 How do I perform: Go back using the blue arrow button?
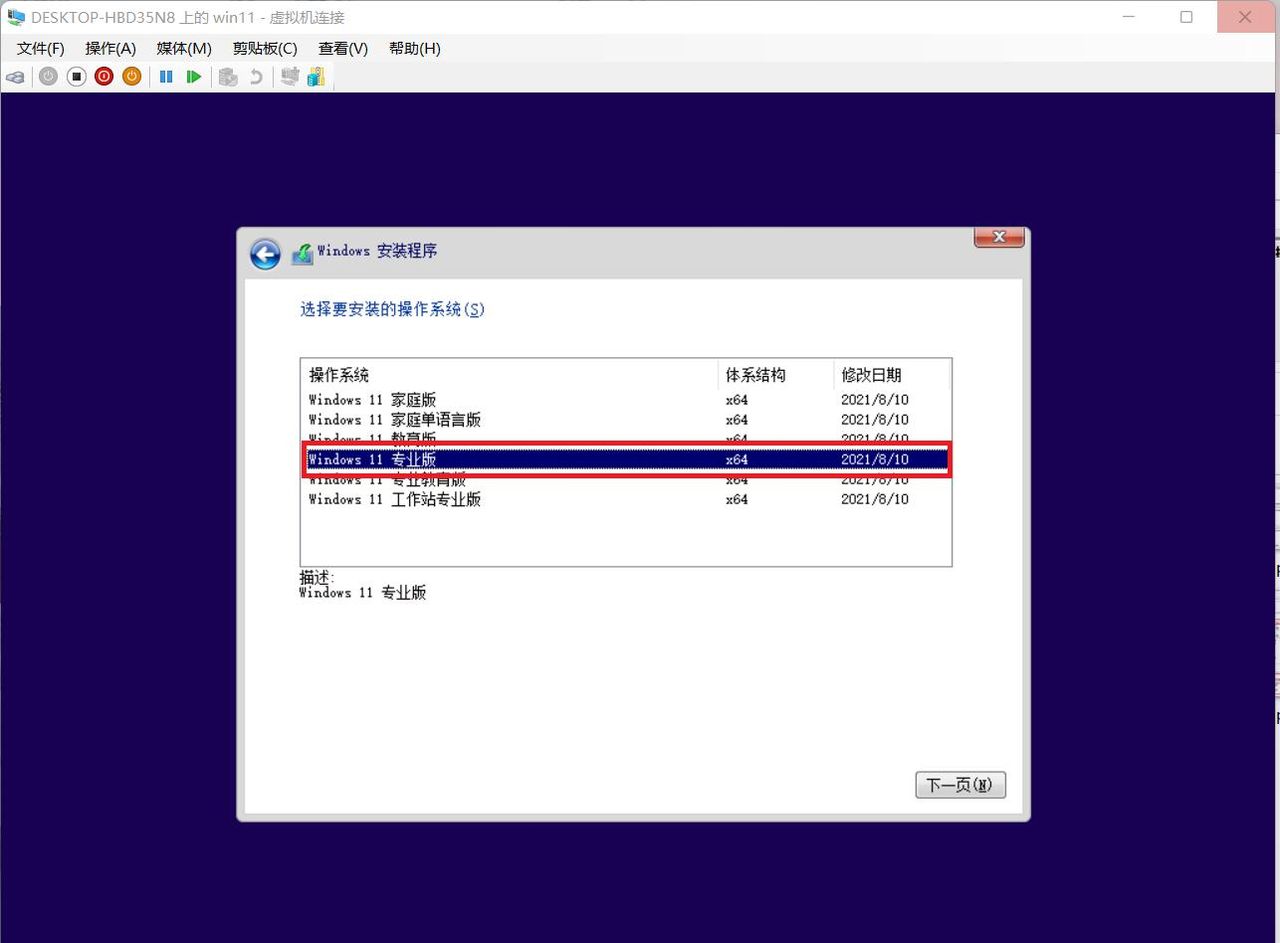click(x=265, y=254)
